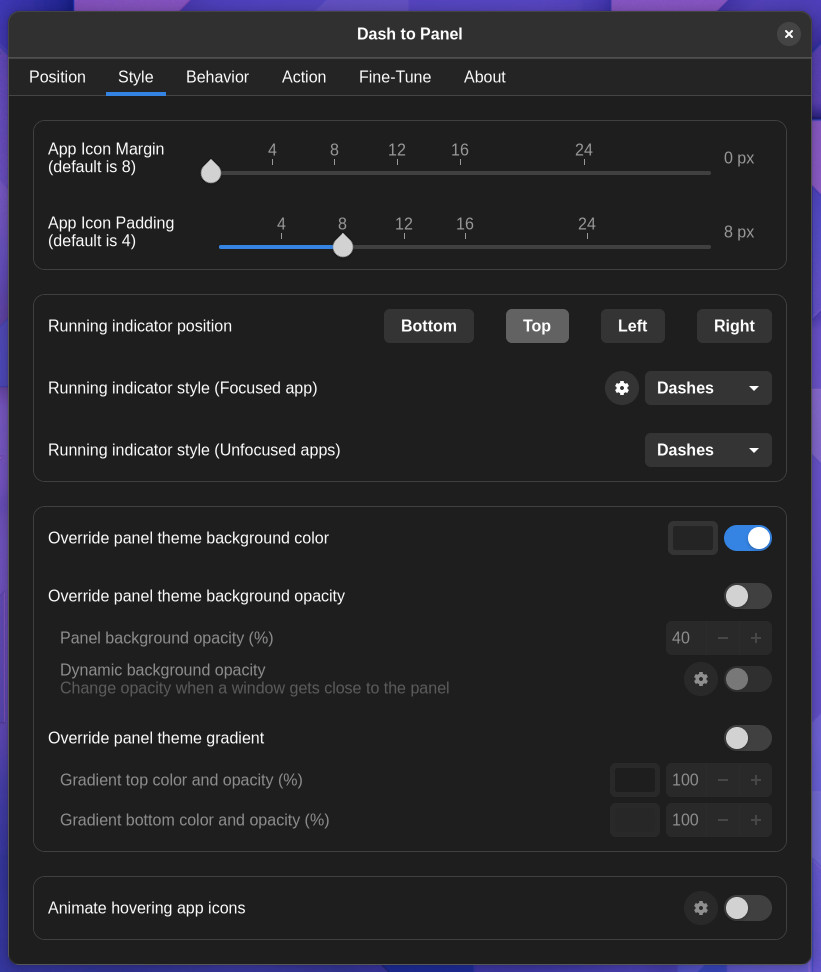Close the Dash to Panel window

point(789,34)
